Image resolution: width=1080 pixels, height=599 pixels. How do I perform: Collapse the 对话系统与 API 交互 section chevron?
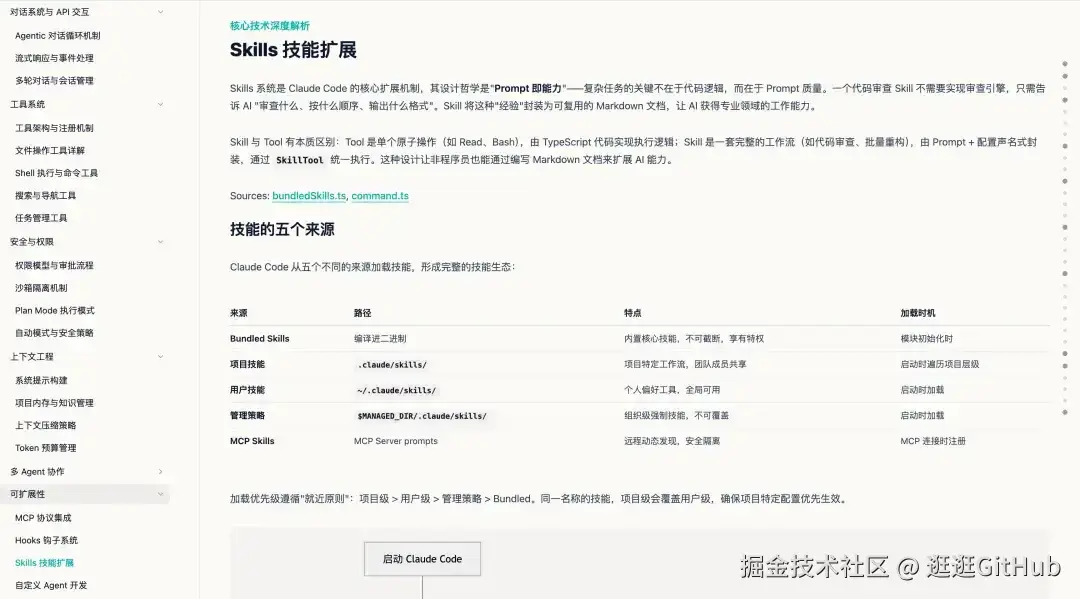[160, 12]
